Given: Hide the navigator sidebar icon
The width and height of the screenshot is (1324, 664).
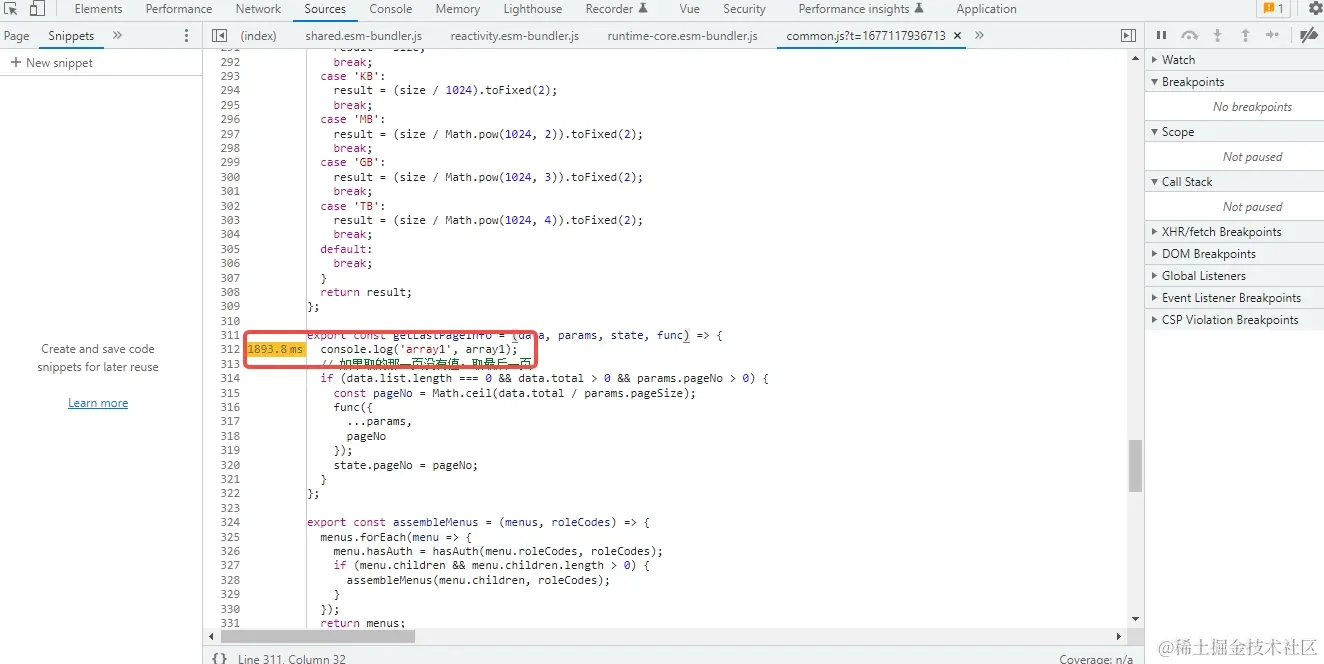Looking at the screenshot, I should pos(219,35).
